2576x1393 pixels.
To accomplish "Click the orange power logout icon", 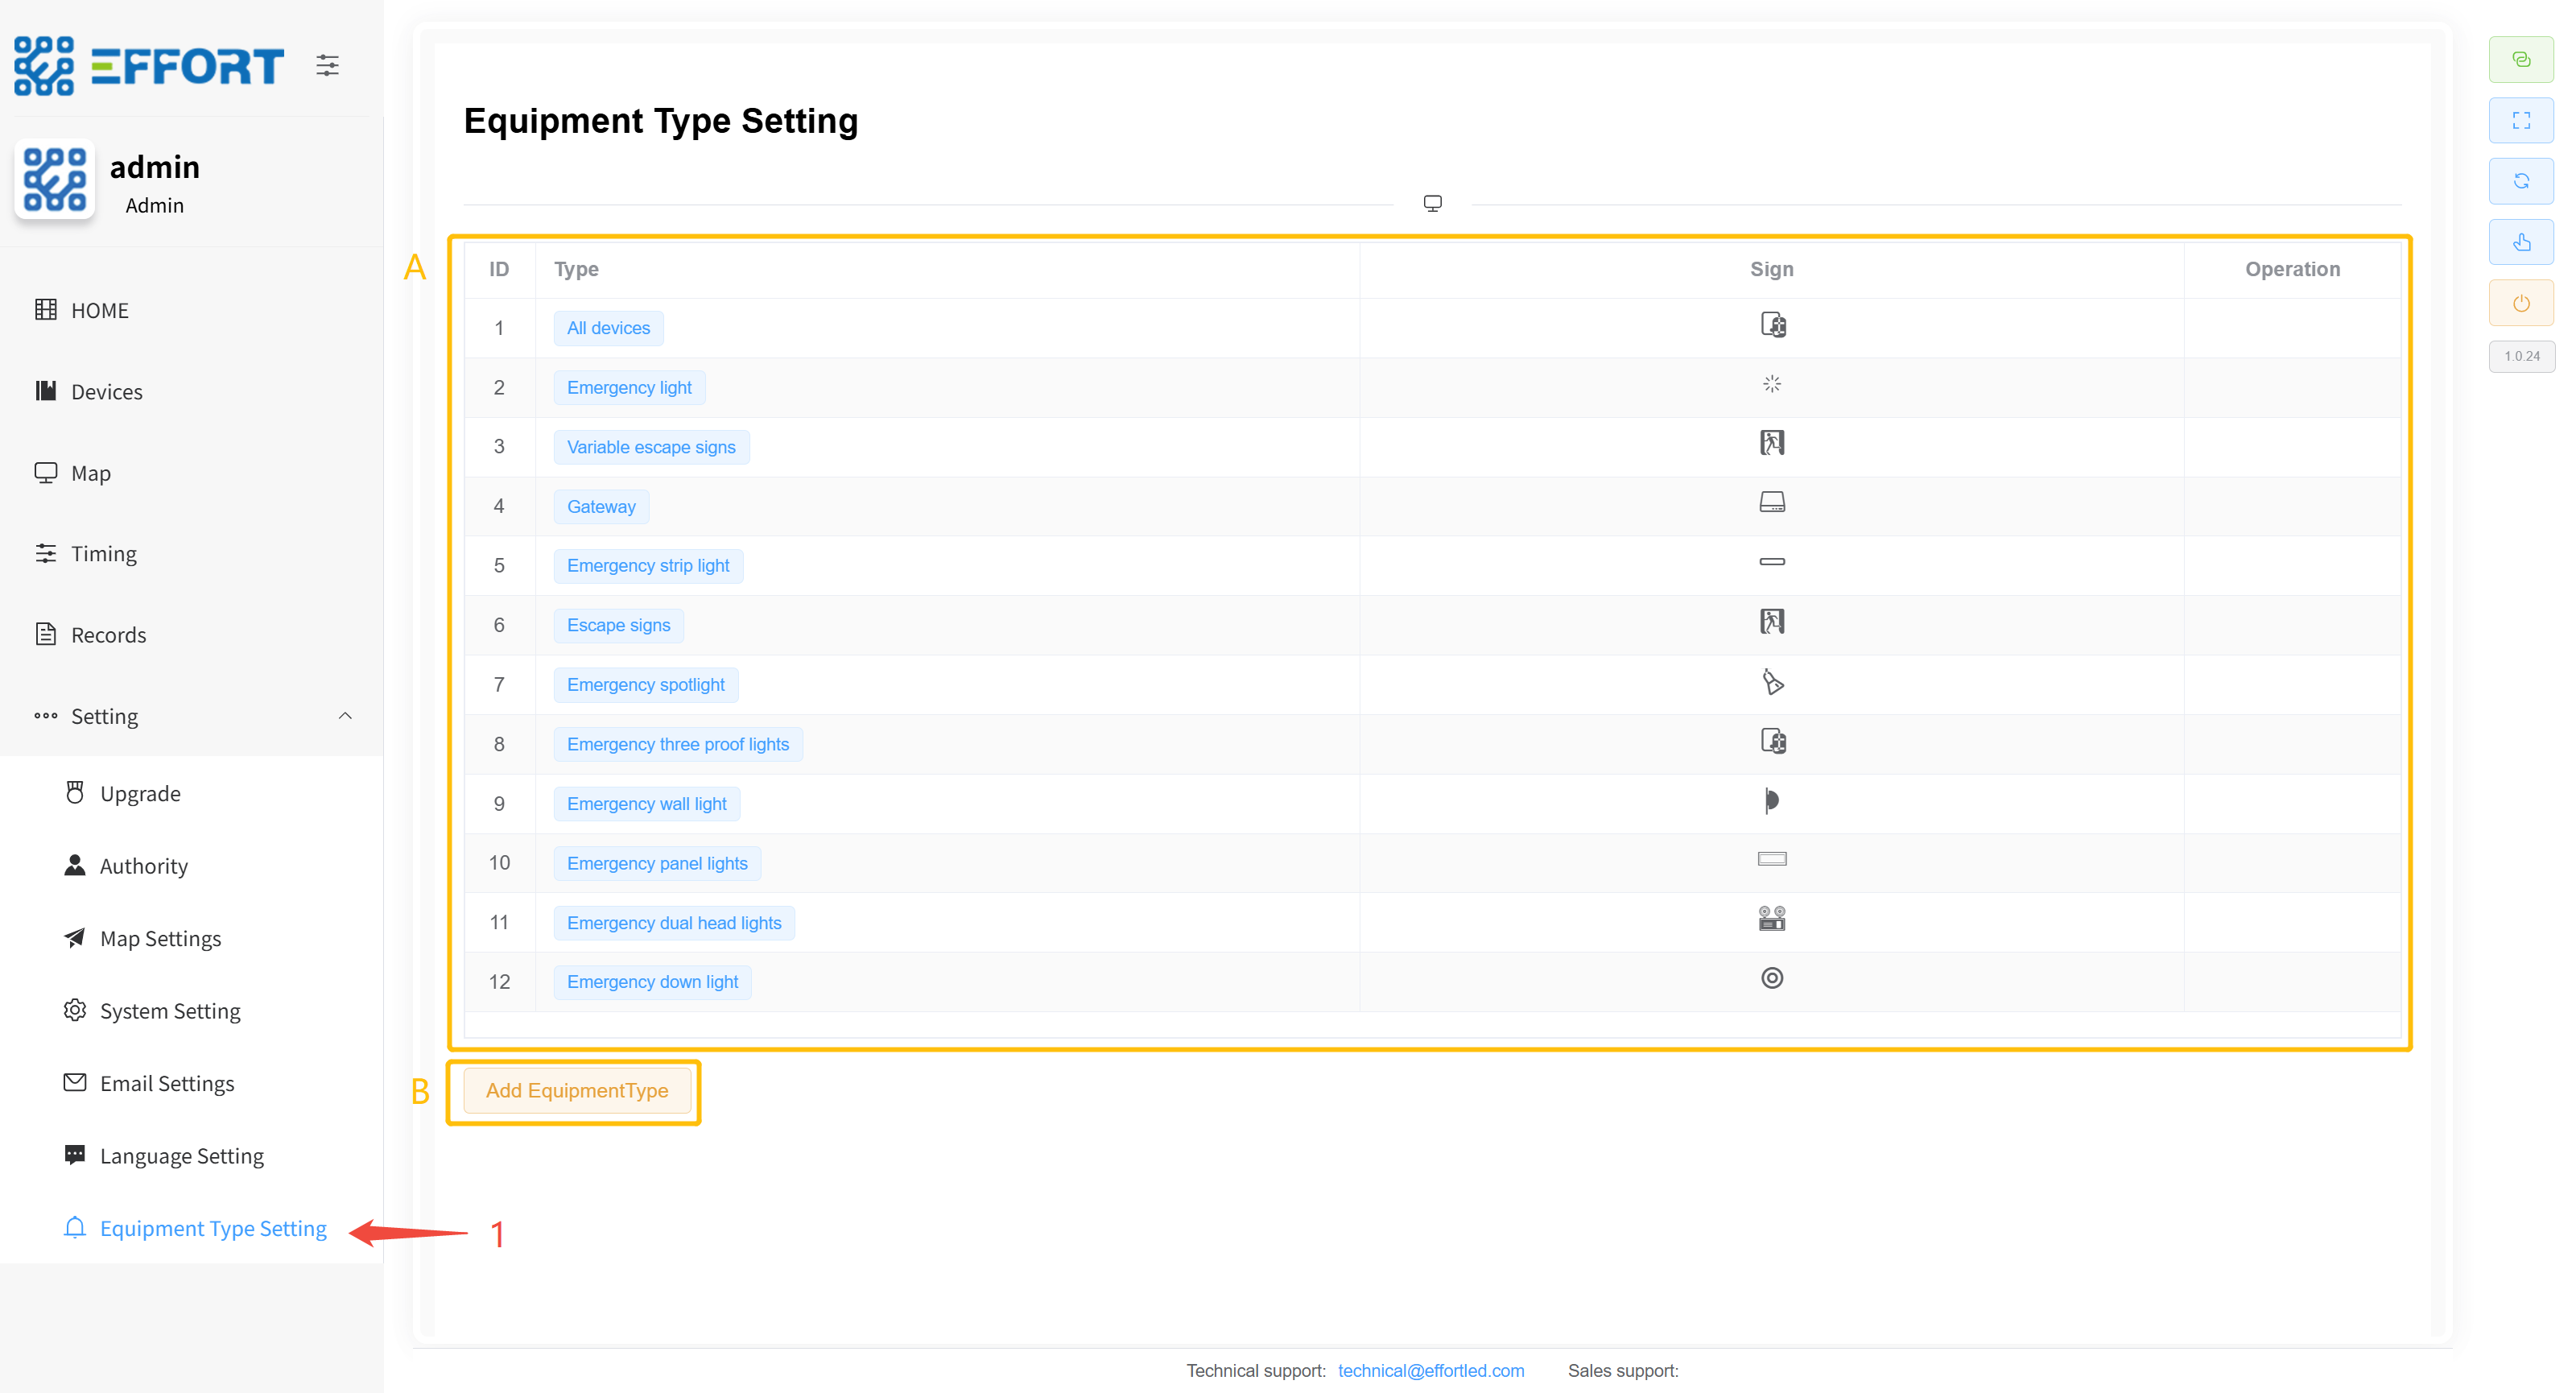I will pos(2520,303).
